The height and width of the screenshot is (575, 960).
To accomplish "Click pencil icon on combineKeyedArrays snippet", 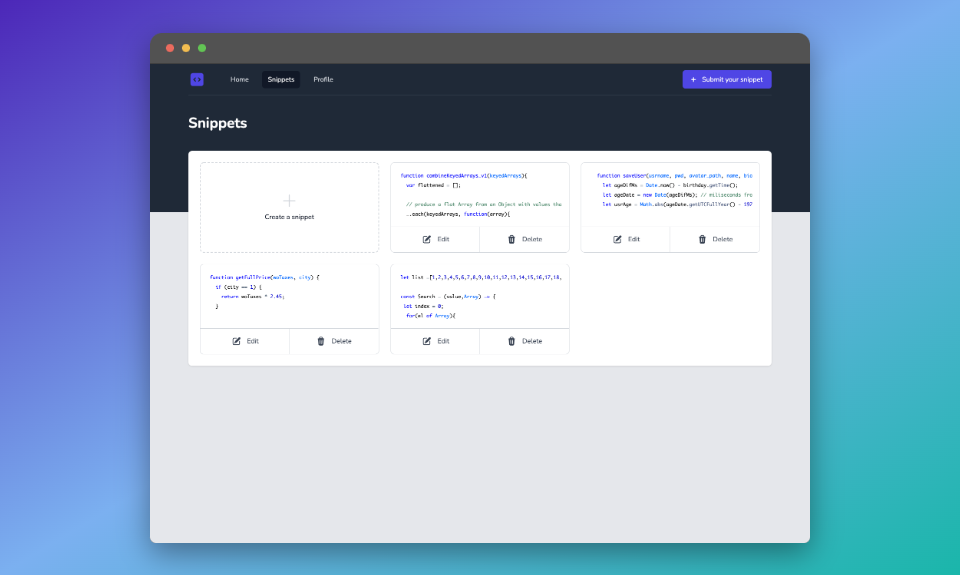I will point(427,239).
